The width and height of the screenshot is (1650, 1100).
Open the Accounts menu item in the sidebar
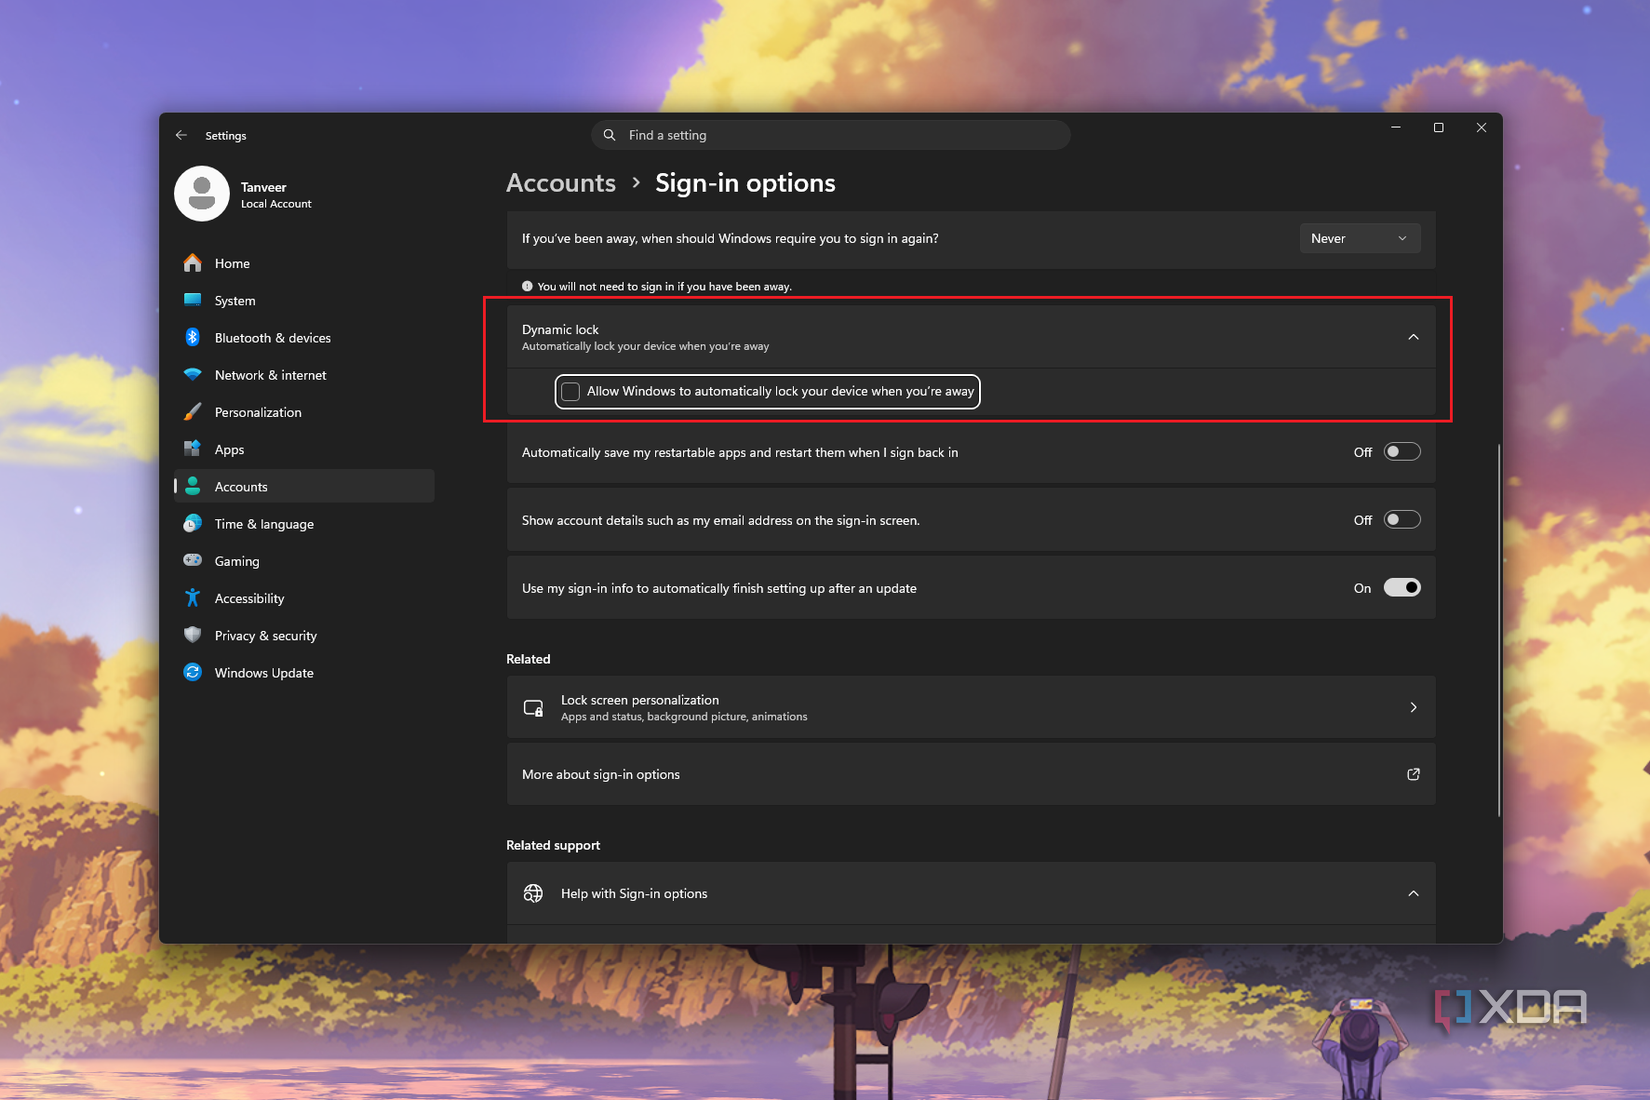304,487
